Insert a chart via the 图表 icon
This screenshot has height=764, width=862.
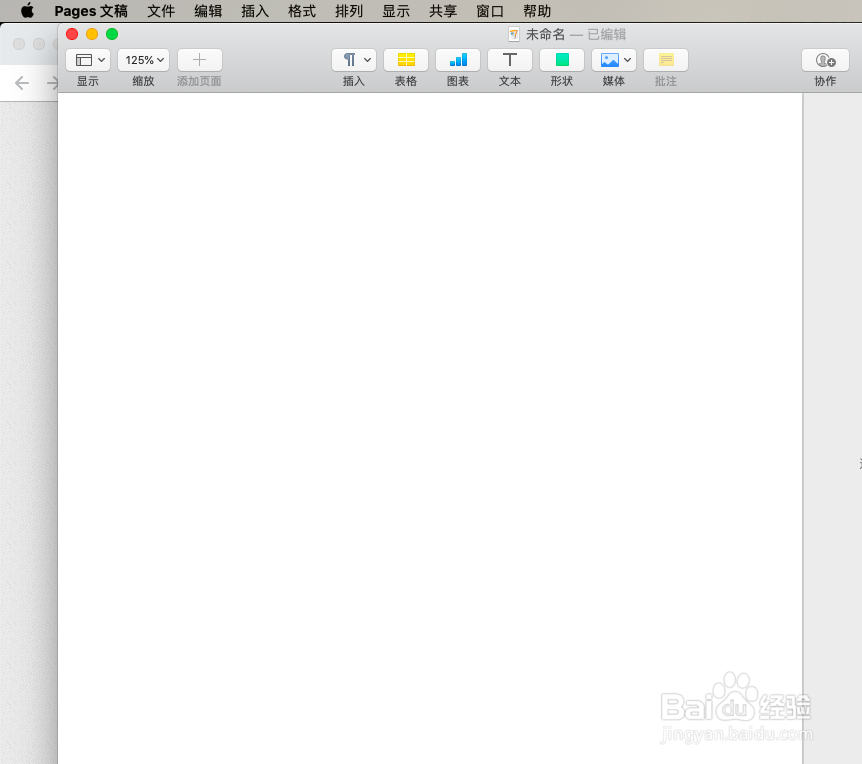(458, 60)
